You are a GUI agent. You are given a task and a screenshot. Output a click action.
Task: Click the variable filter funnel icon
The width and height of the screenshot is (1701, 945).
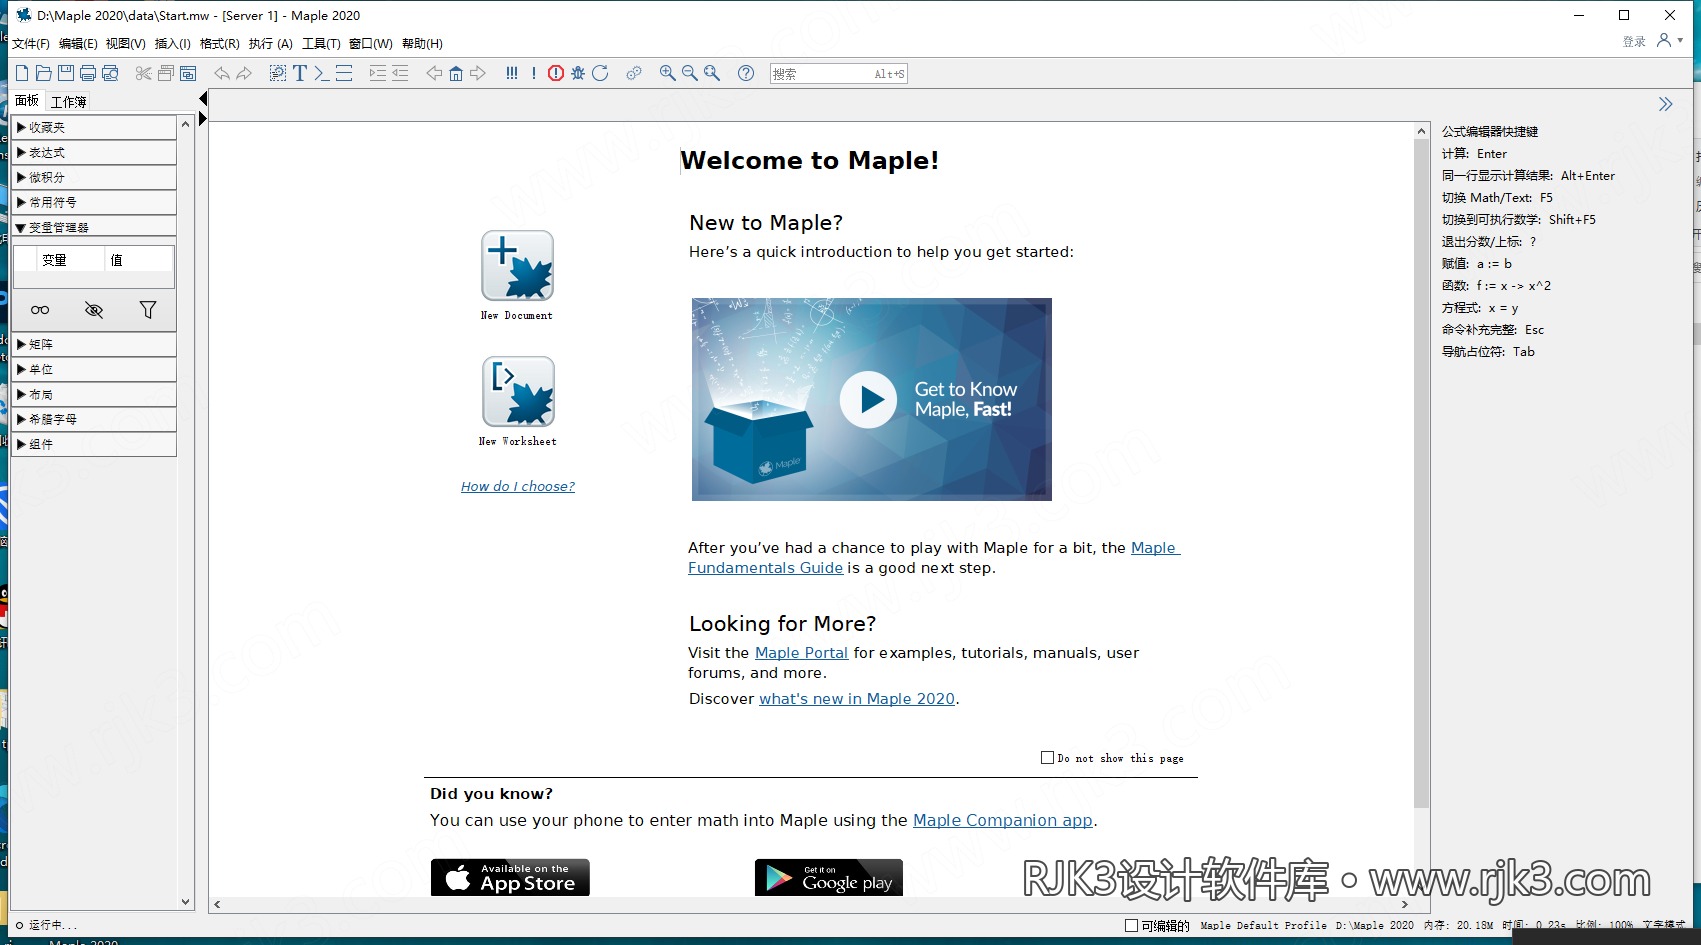pyautogui.click(x=148, y=310)
